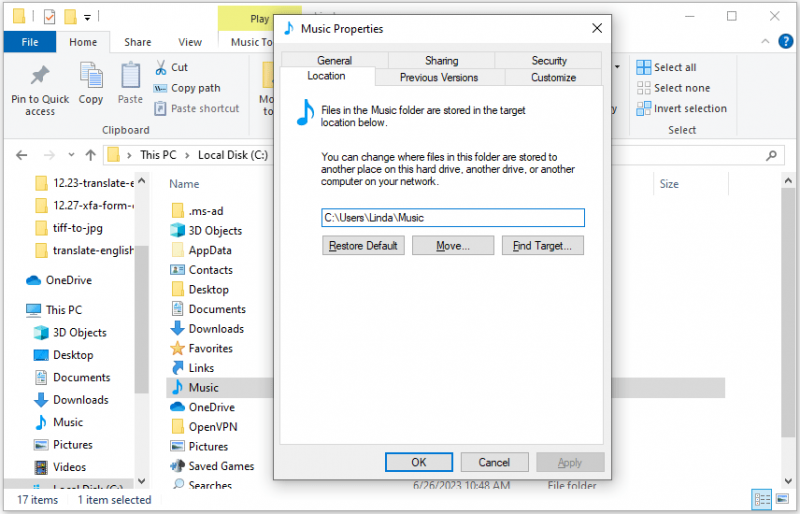This screenshot has width=800, height=514.
Task: Expand address bar root chevron
Action: tap(130, 155)
